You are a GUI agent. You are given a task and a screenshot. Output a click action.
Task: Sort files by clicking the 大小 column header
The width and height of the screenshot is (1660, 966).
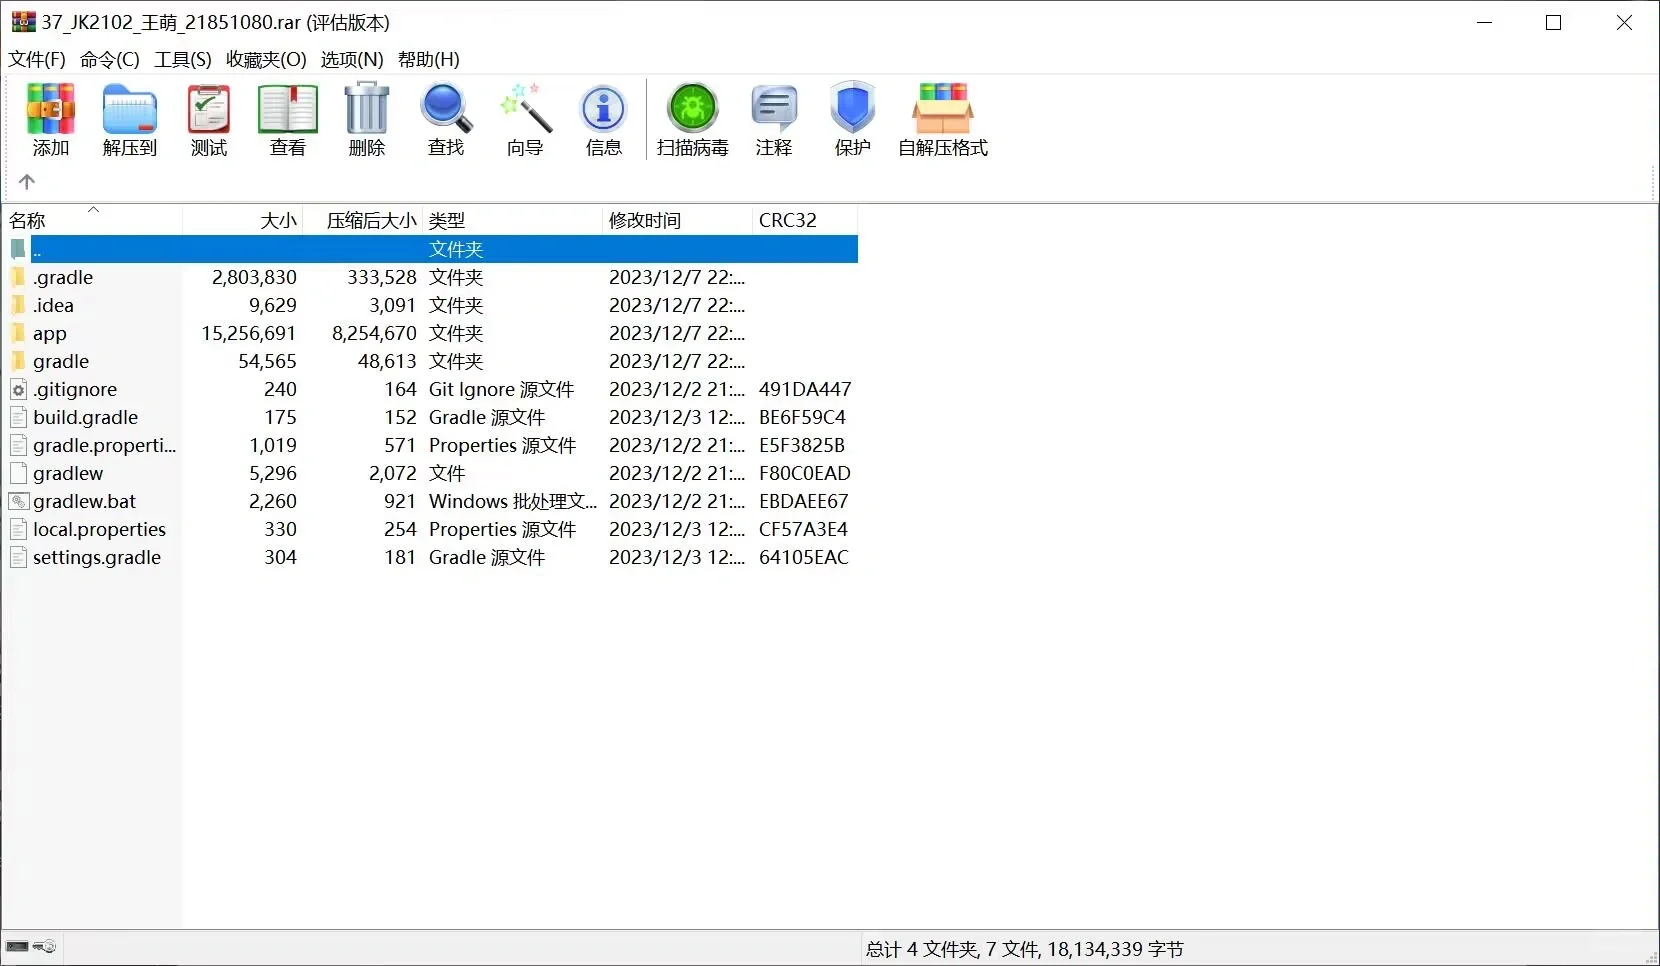(278, 220)
